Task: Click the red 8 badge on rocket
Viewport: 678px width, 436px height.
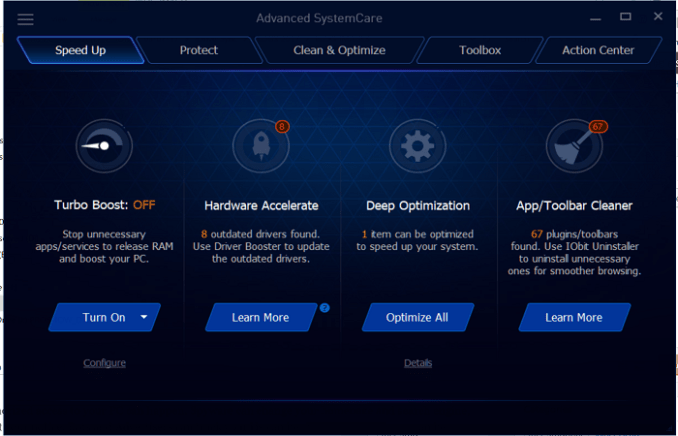Action: tap(282, 127)
